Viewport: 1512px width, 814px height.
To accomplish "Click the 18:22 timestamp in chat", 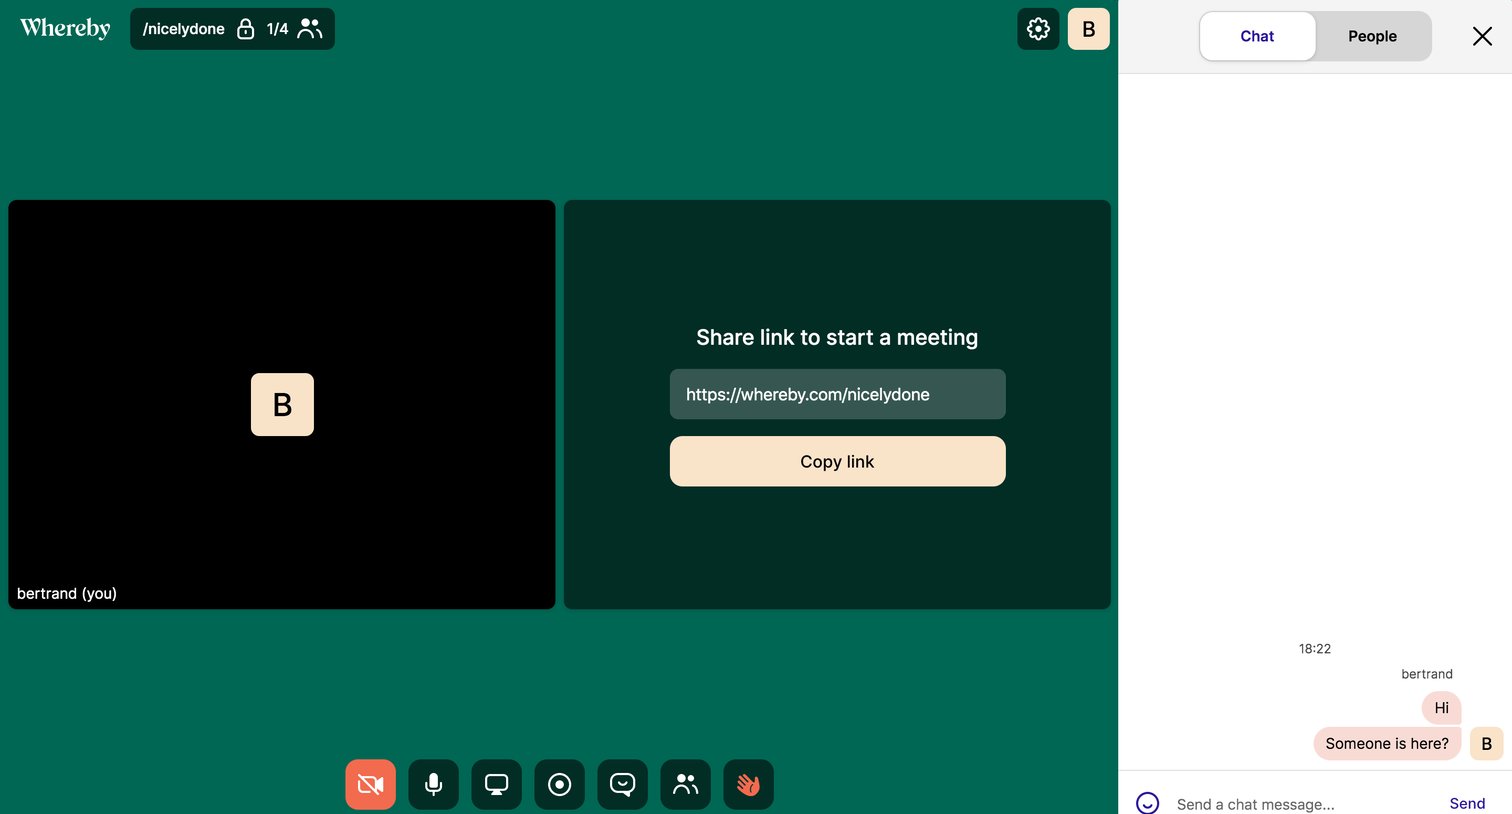I will (x=1315, y=649).
